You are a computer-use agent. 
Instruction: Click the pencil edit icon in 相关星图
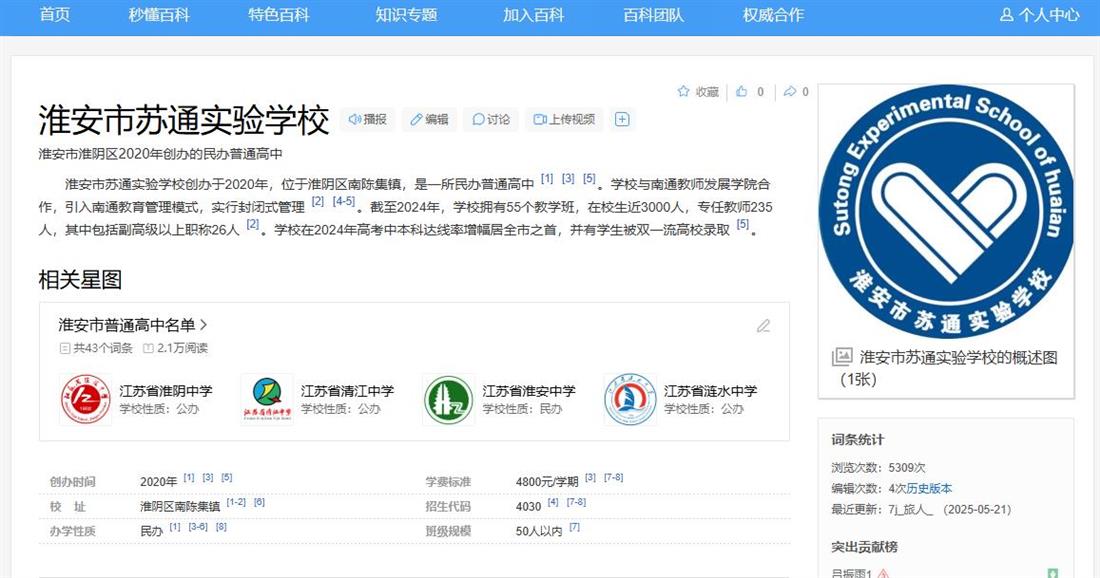(x=763, y=325)
